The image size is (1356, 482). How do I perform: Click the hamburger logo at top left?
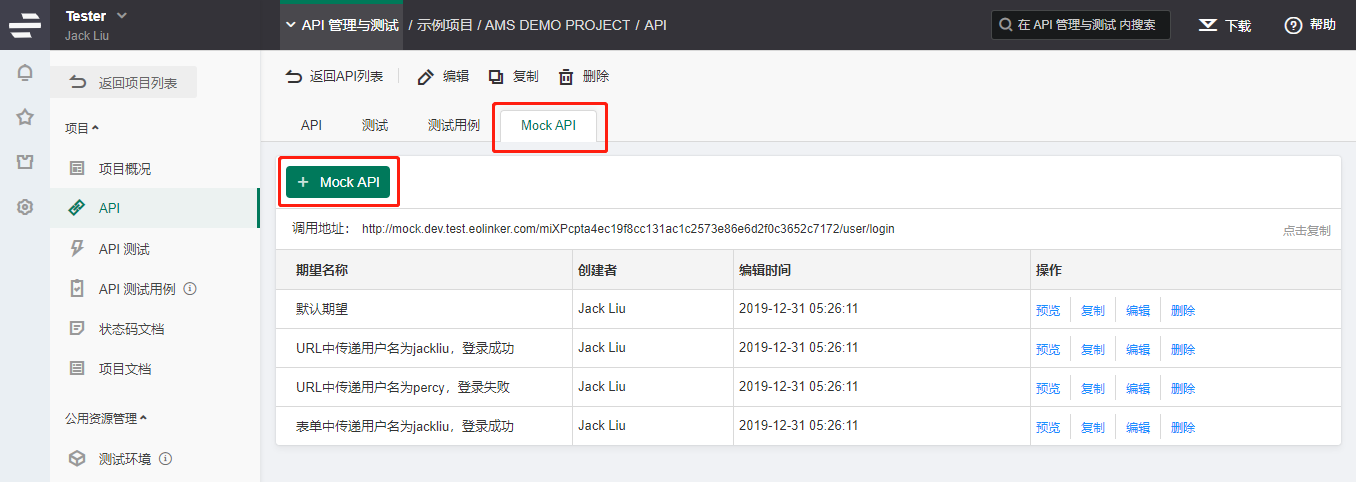click(x=25, y=25)
